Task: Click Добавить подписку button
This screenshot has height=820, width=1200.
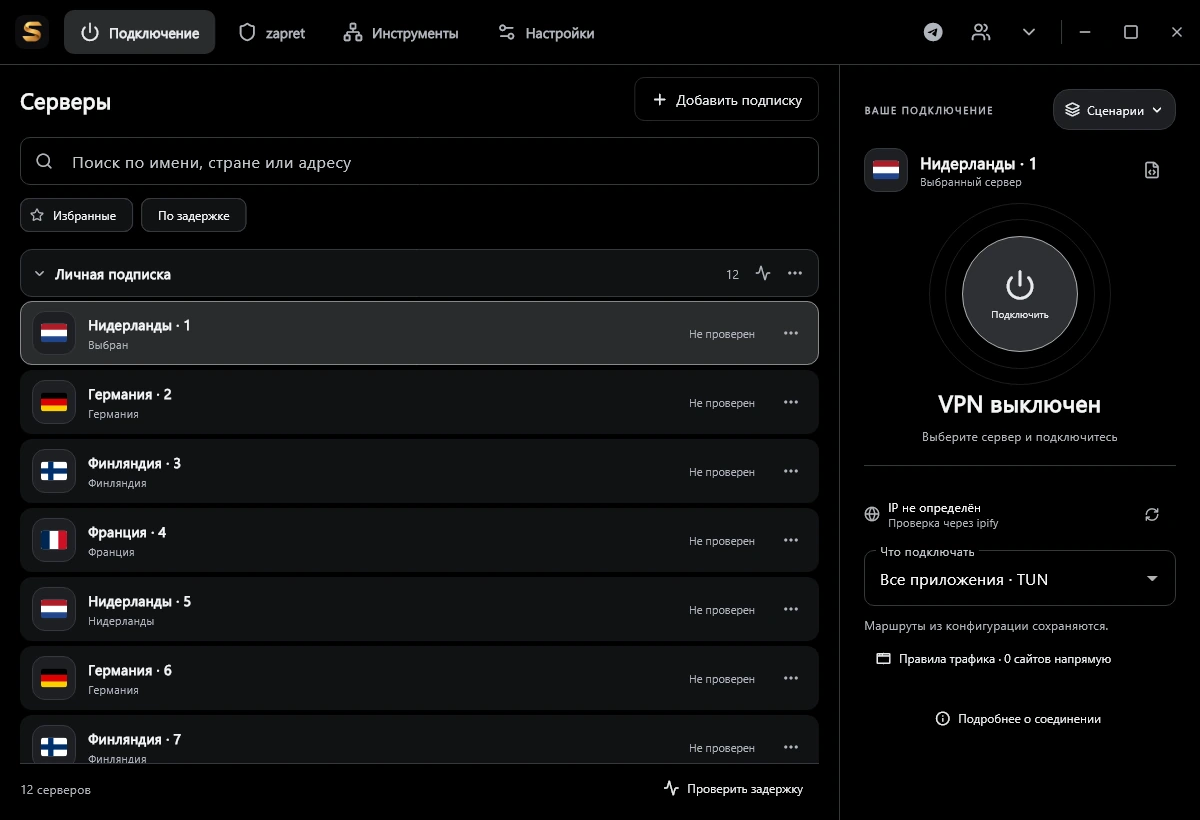Action: 727,99
